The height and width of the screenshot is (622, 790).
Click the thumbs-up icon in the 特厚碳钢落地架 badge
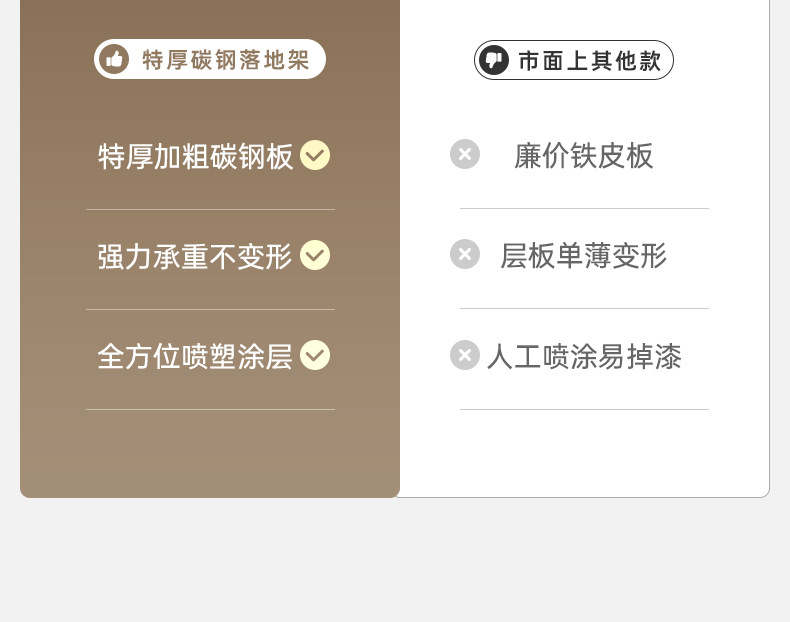pos(114,59)
